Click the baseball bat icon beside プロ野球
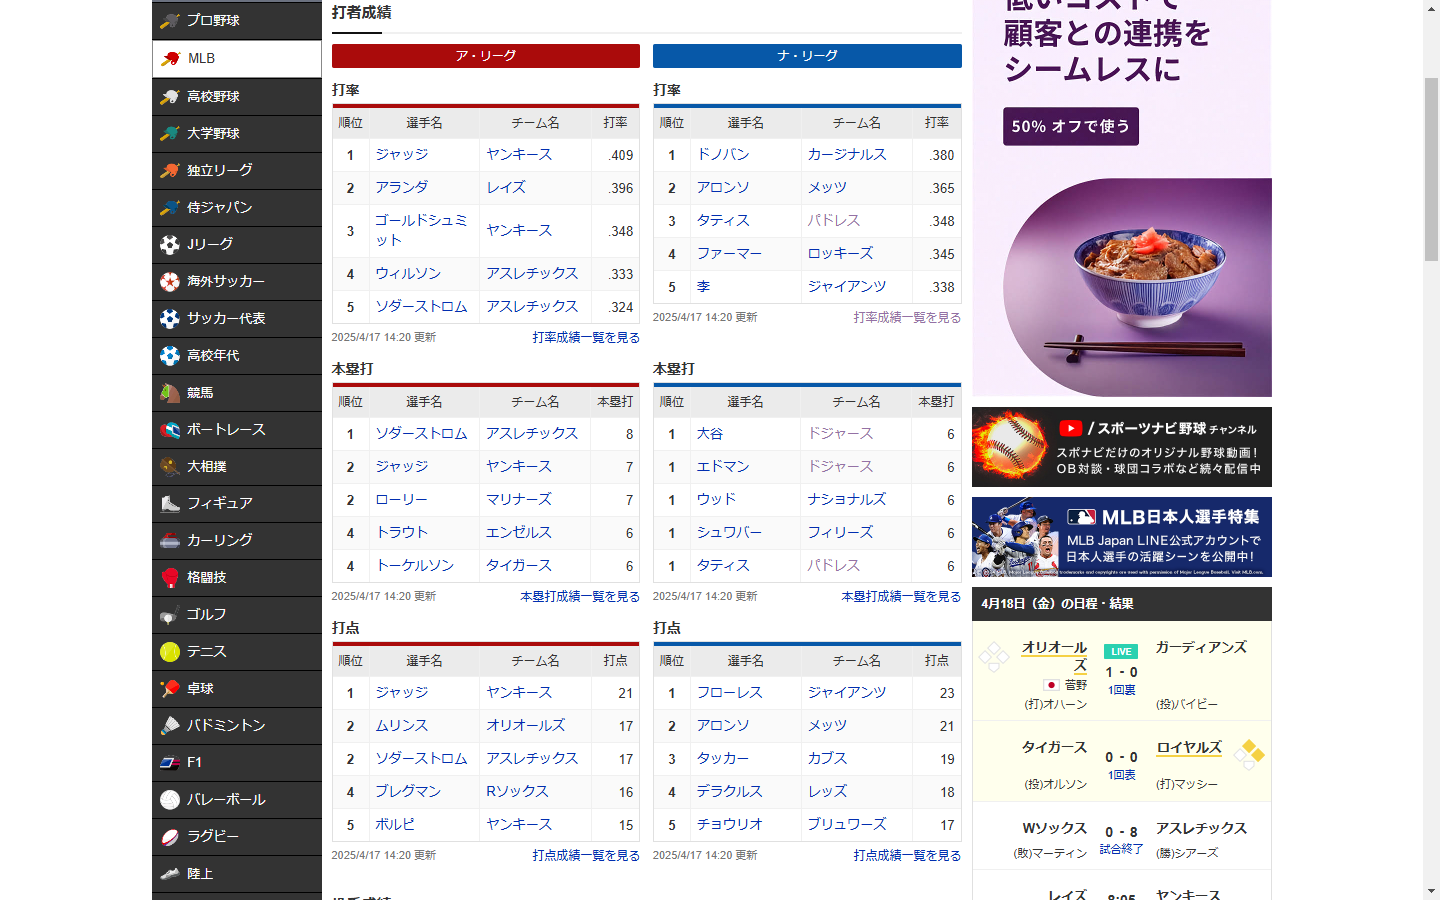 click(x=170, y=20)
